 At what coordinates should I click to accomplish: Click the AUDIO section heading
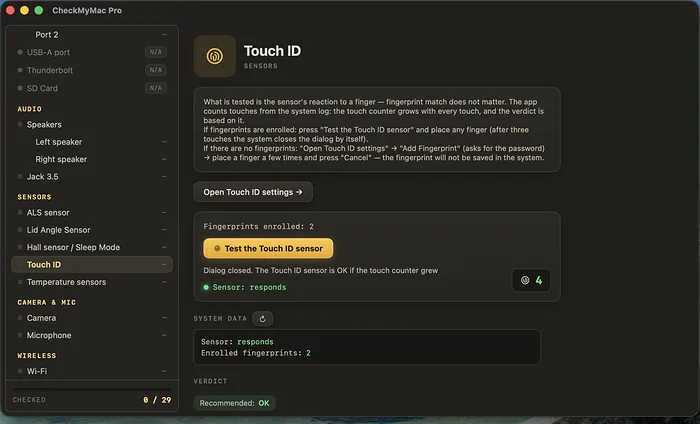[29, 109]
